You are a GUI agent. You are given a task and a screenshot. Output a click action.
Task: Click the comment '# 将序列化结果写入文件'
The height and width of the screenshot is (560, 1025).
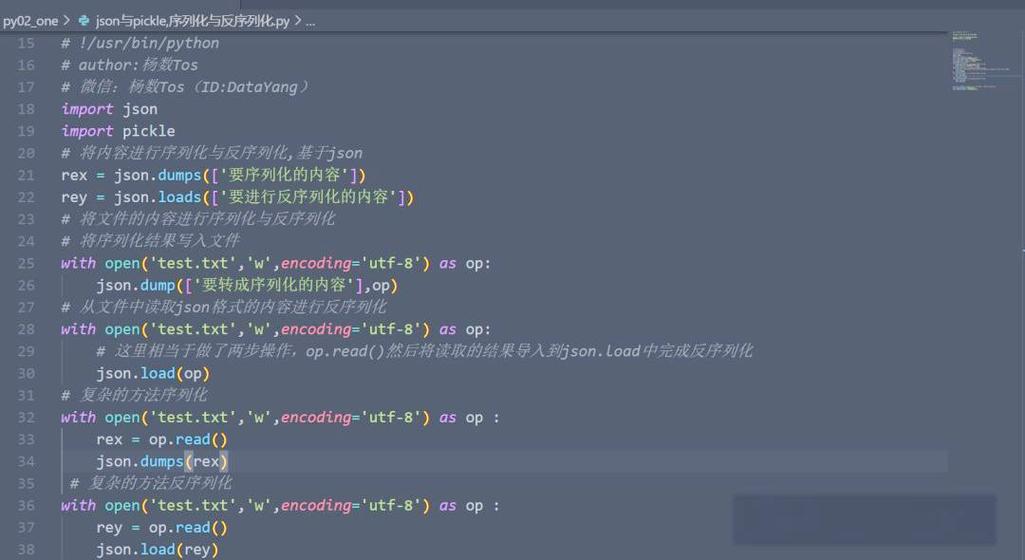(x=150, y=241)
